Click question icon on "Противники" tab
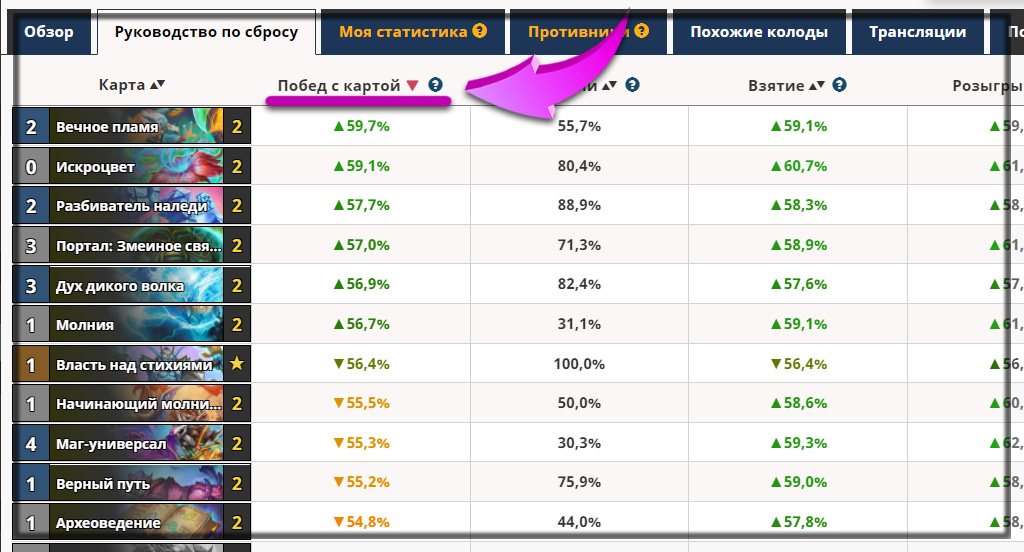Viewport: 1024px width, 552px height. [x=642, y=31]
